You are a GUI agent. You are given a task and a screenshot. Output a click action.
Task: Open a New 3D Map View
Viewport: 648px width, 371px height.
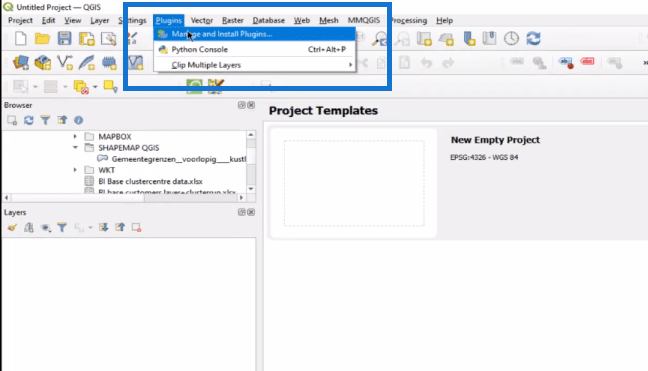click(446, 39)
